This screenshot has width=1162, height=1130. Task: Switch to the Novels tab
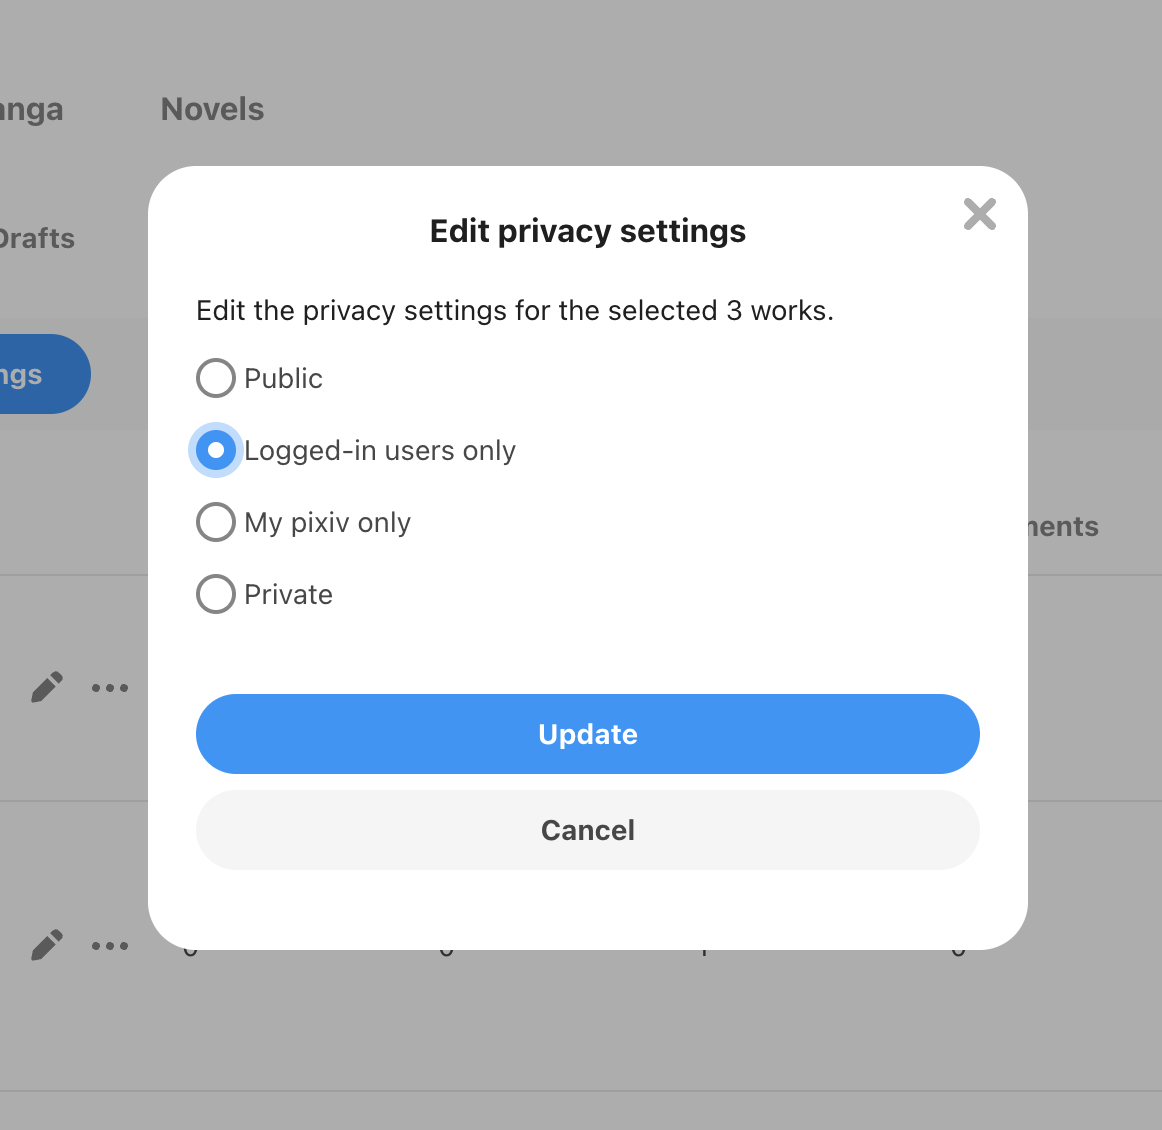pos(213,109)
